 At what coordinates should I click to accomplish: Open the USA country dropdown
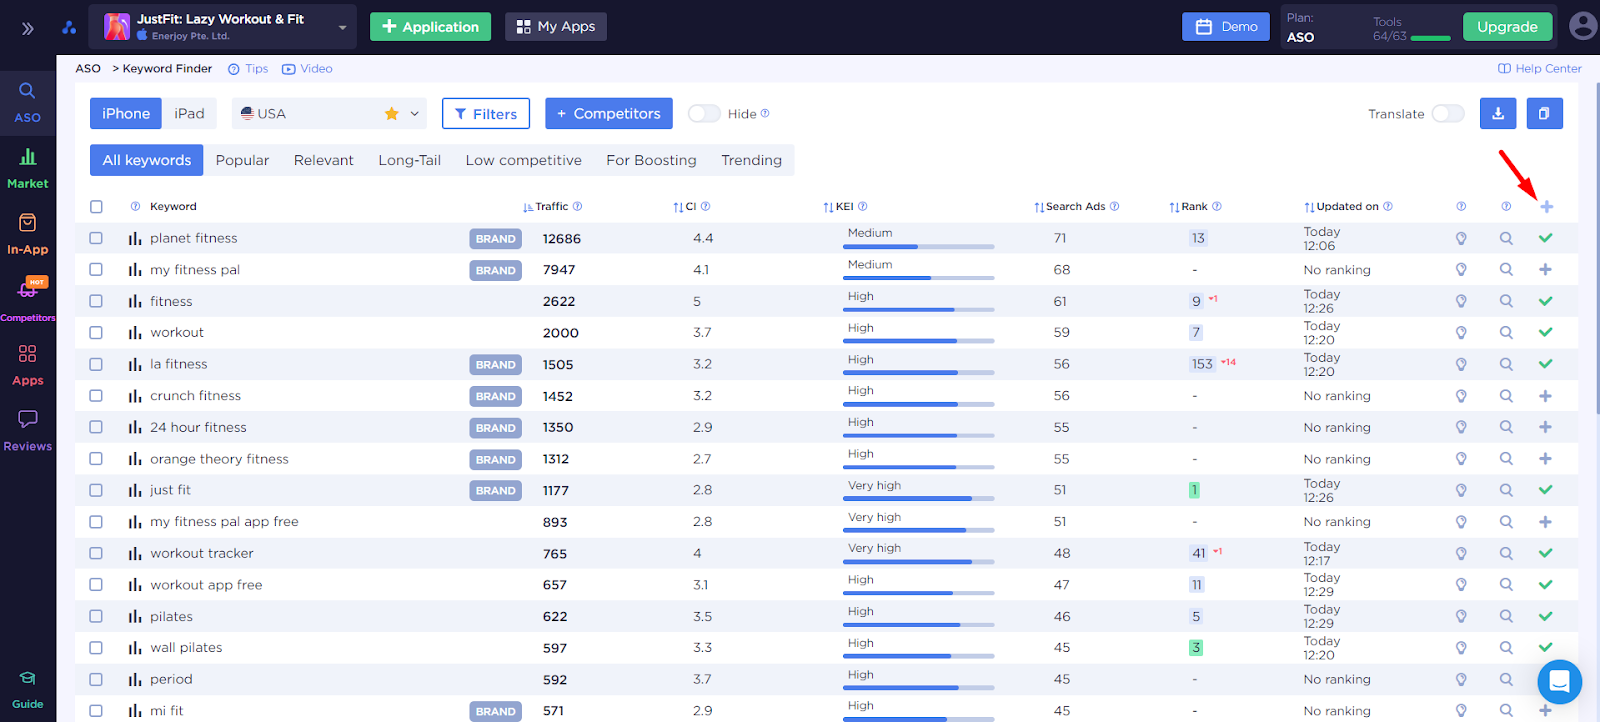(329, 113)
